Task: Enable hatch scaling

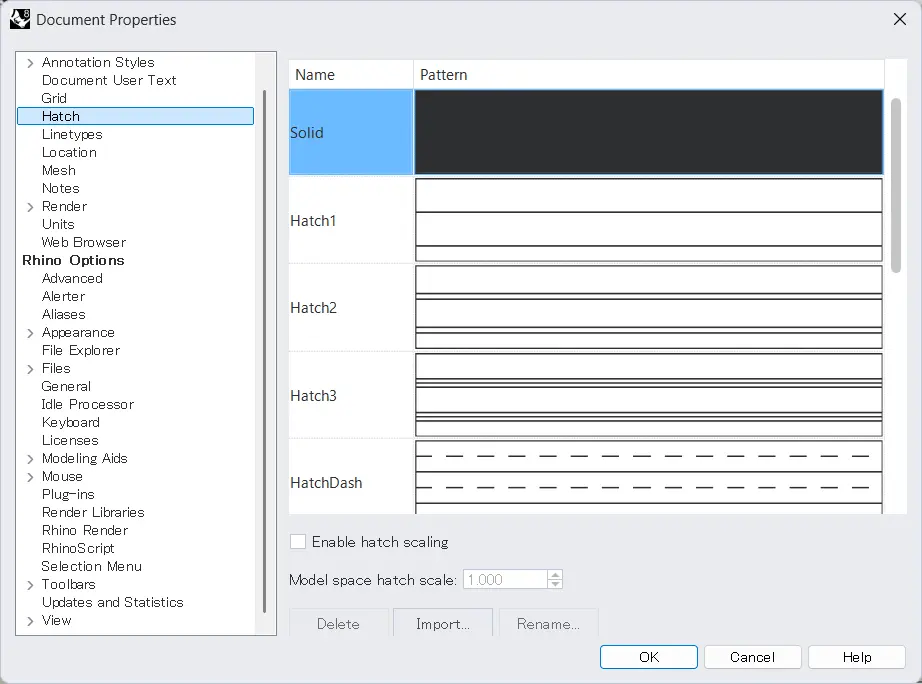Action: [297, 542]
